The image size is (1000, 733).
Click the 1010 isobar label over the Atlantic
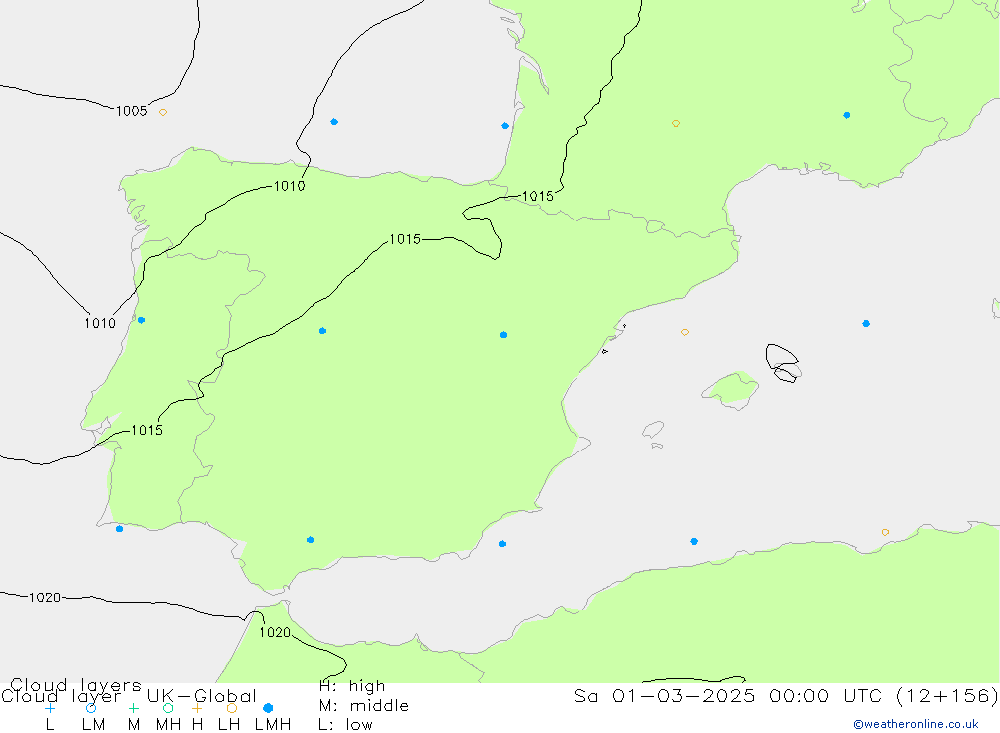100,323
